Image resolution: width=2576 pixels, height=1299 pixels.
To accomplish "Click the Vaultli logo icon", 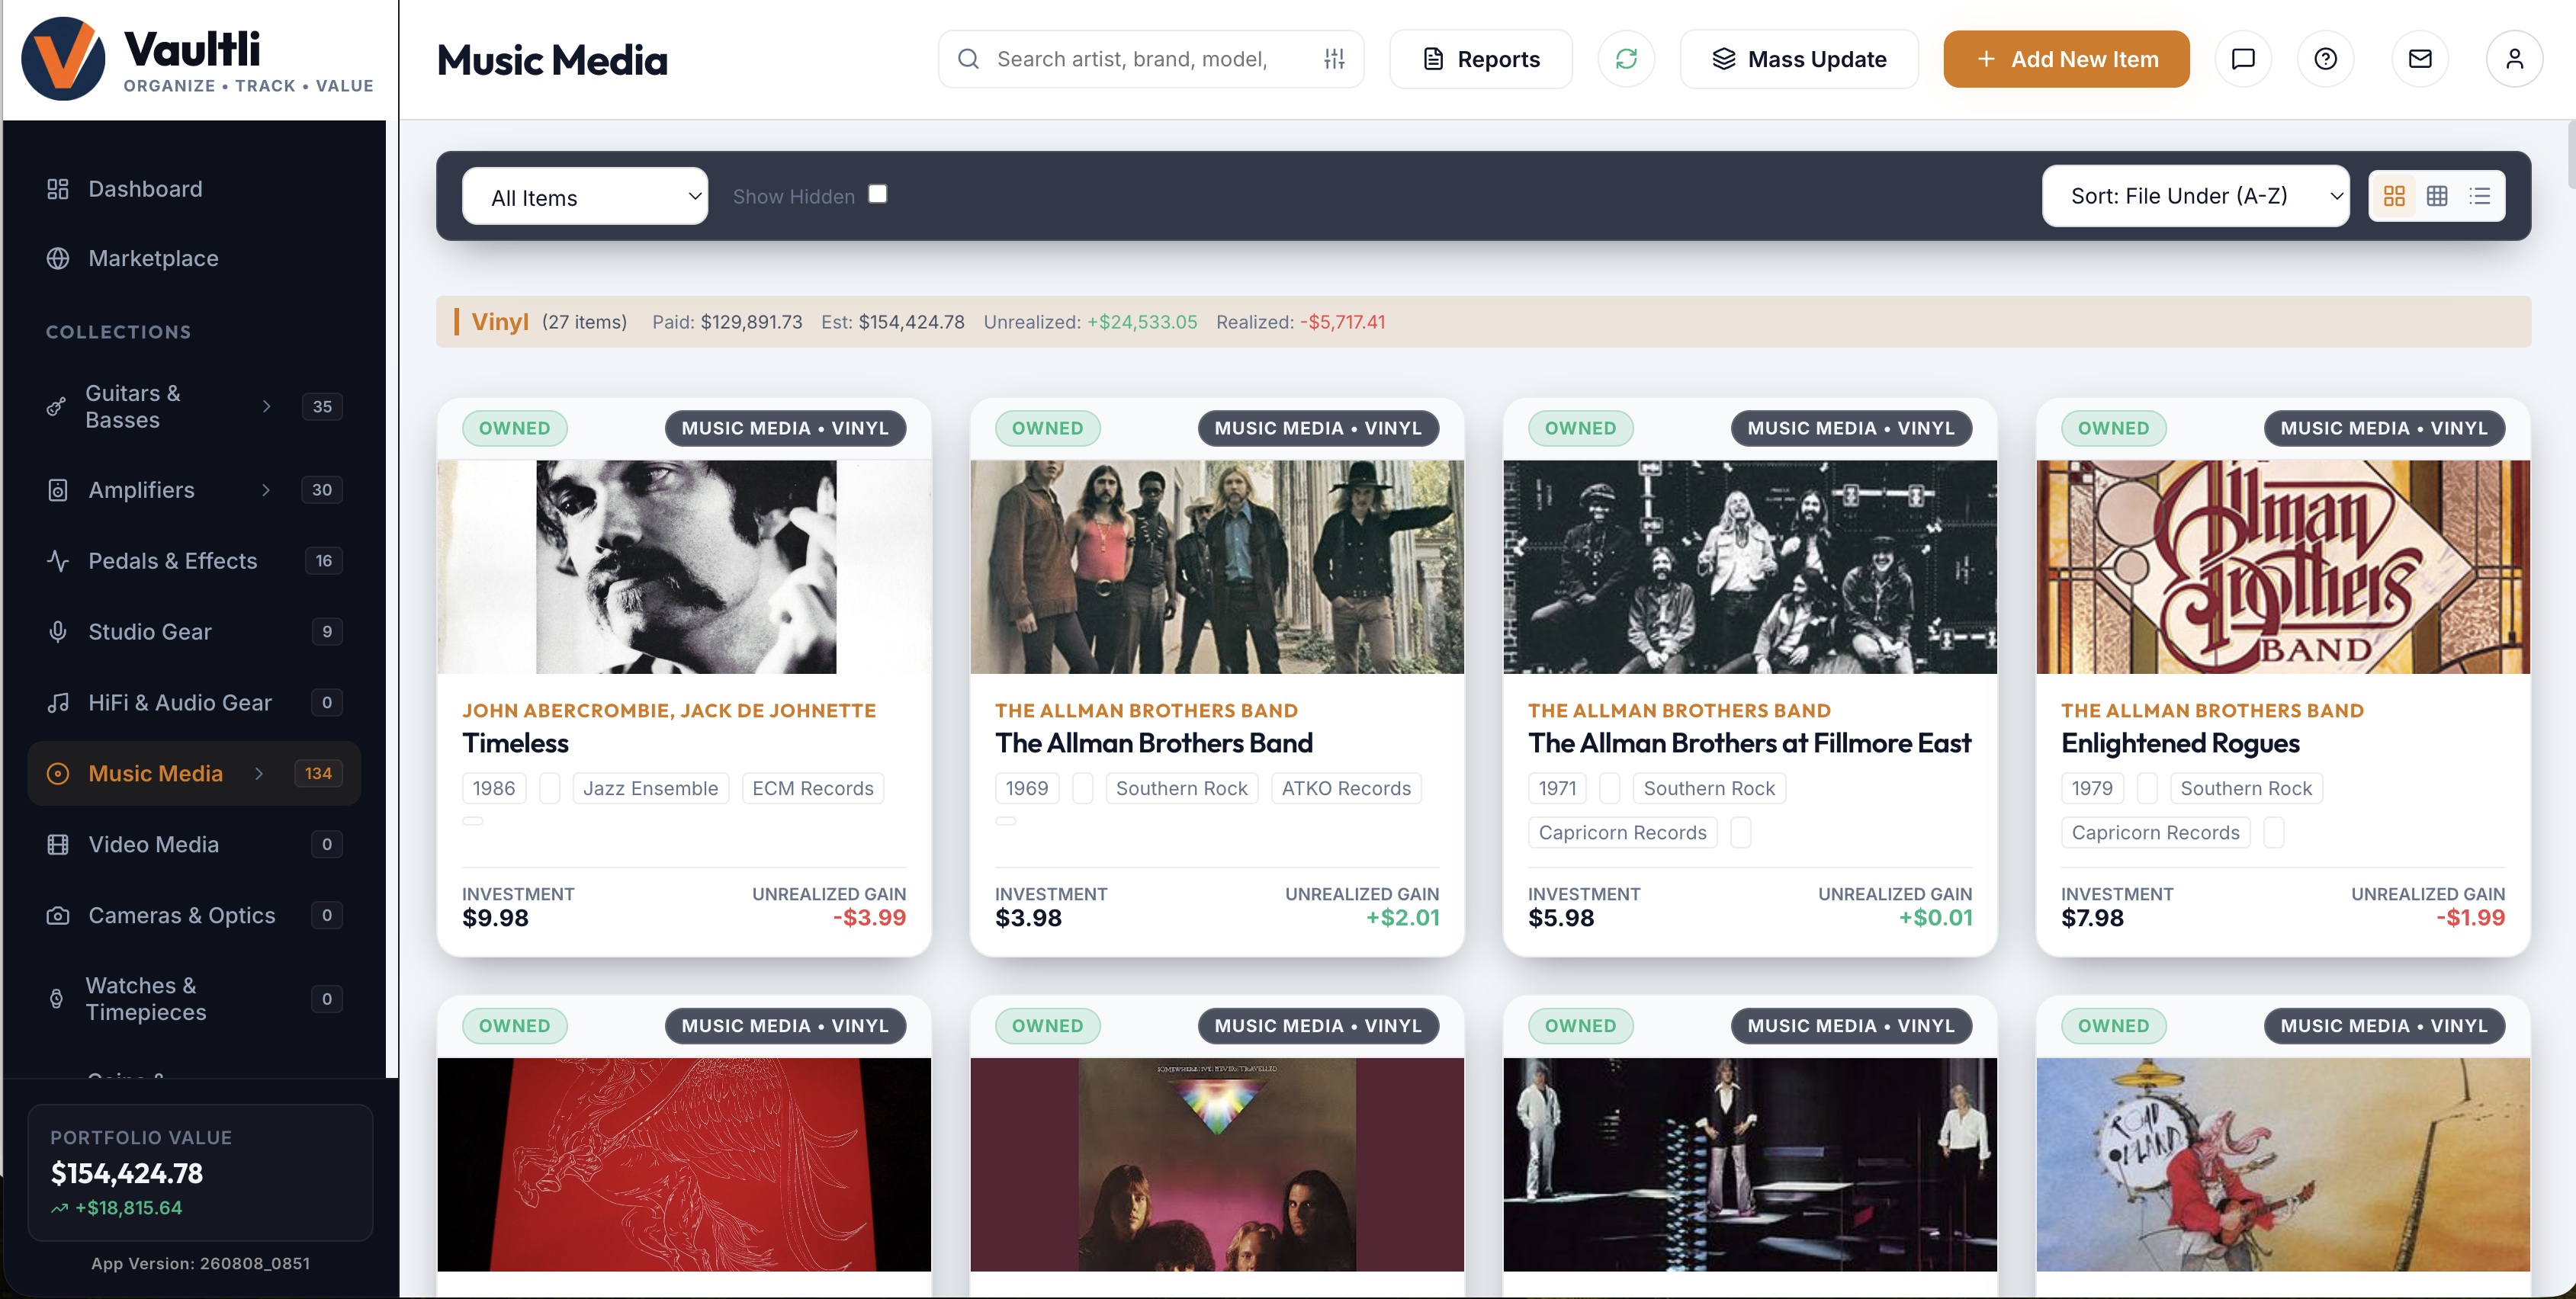I will click(x=63, y=59).
